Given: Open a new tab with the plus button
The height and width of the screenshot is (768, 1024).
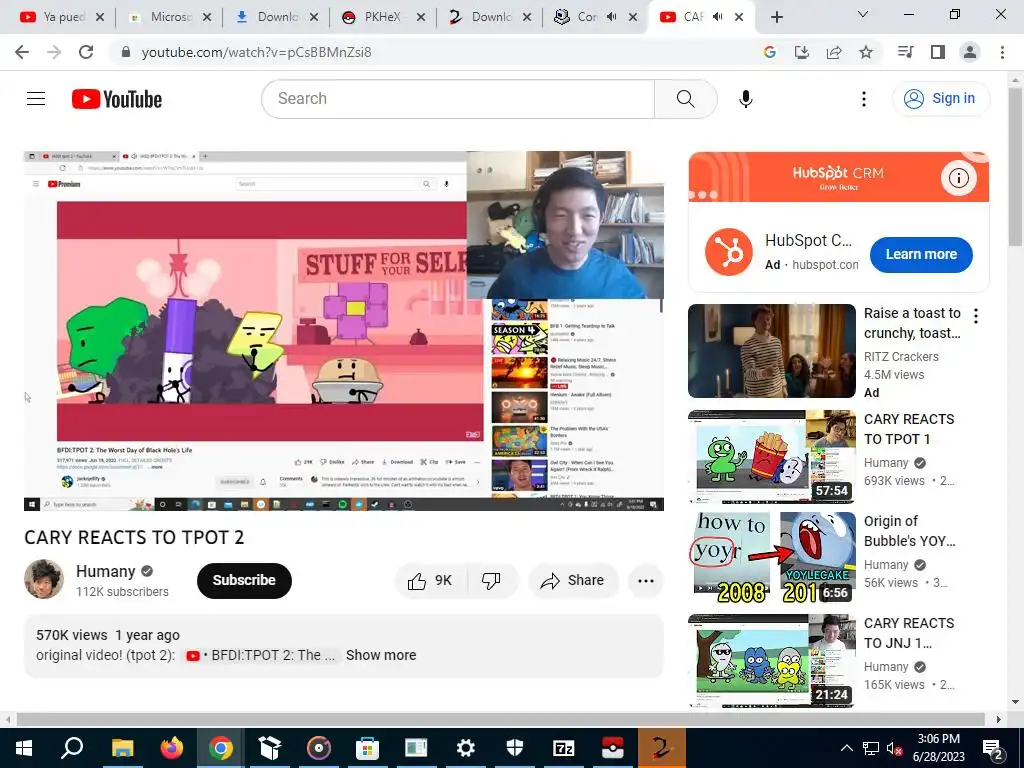Looking at the screenshot, I should click(776, 17).
